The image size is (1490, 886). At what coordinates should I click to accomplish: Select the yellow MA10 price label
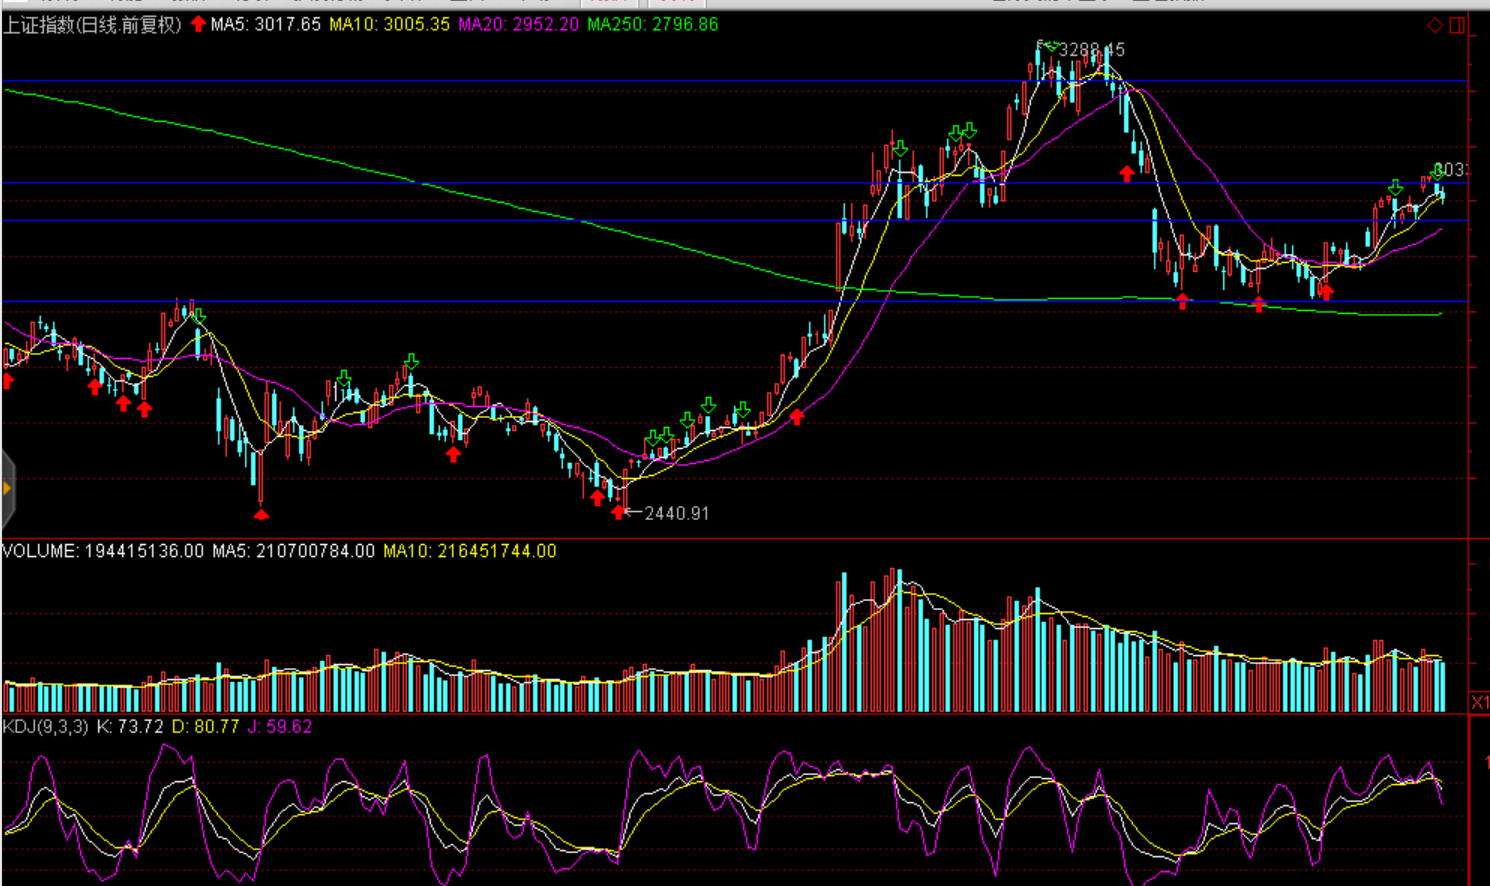pyautogui.click(x=389, y=24)
